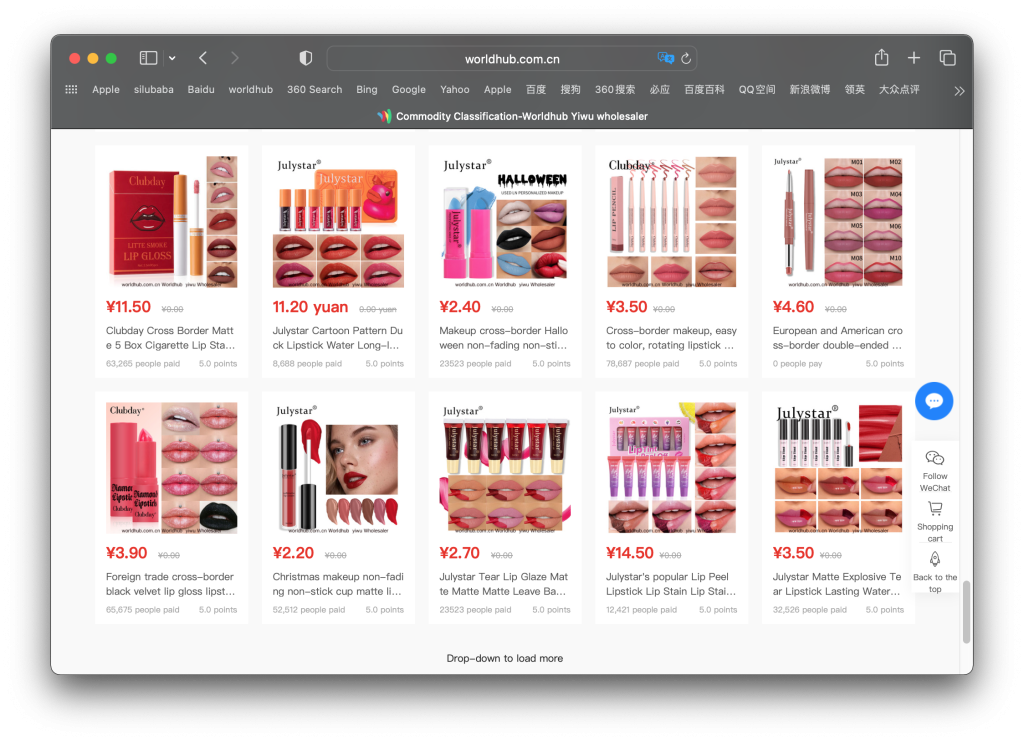Open the Baidu bookmark

(200, 89)
